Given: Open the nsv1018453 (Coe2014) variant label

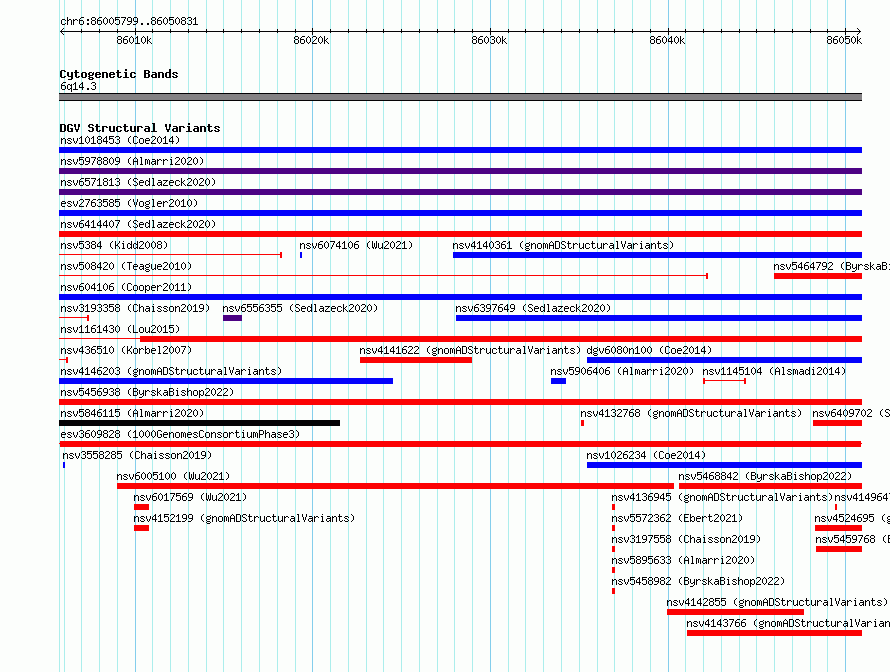Looking at the screenshot, I should tap(120, 140).
